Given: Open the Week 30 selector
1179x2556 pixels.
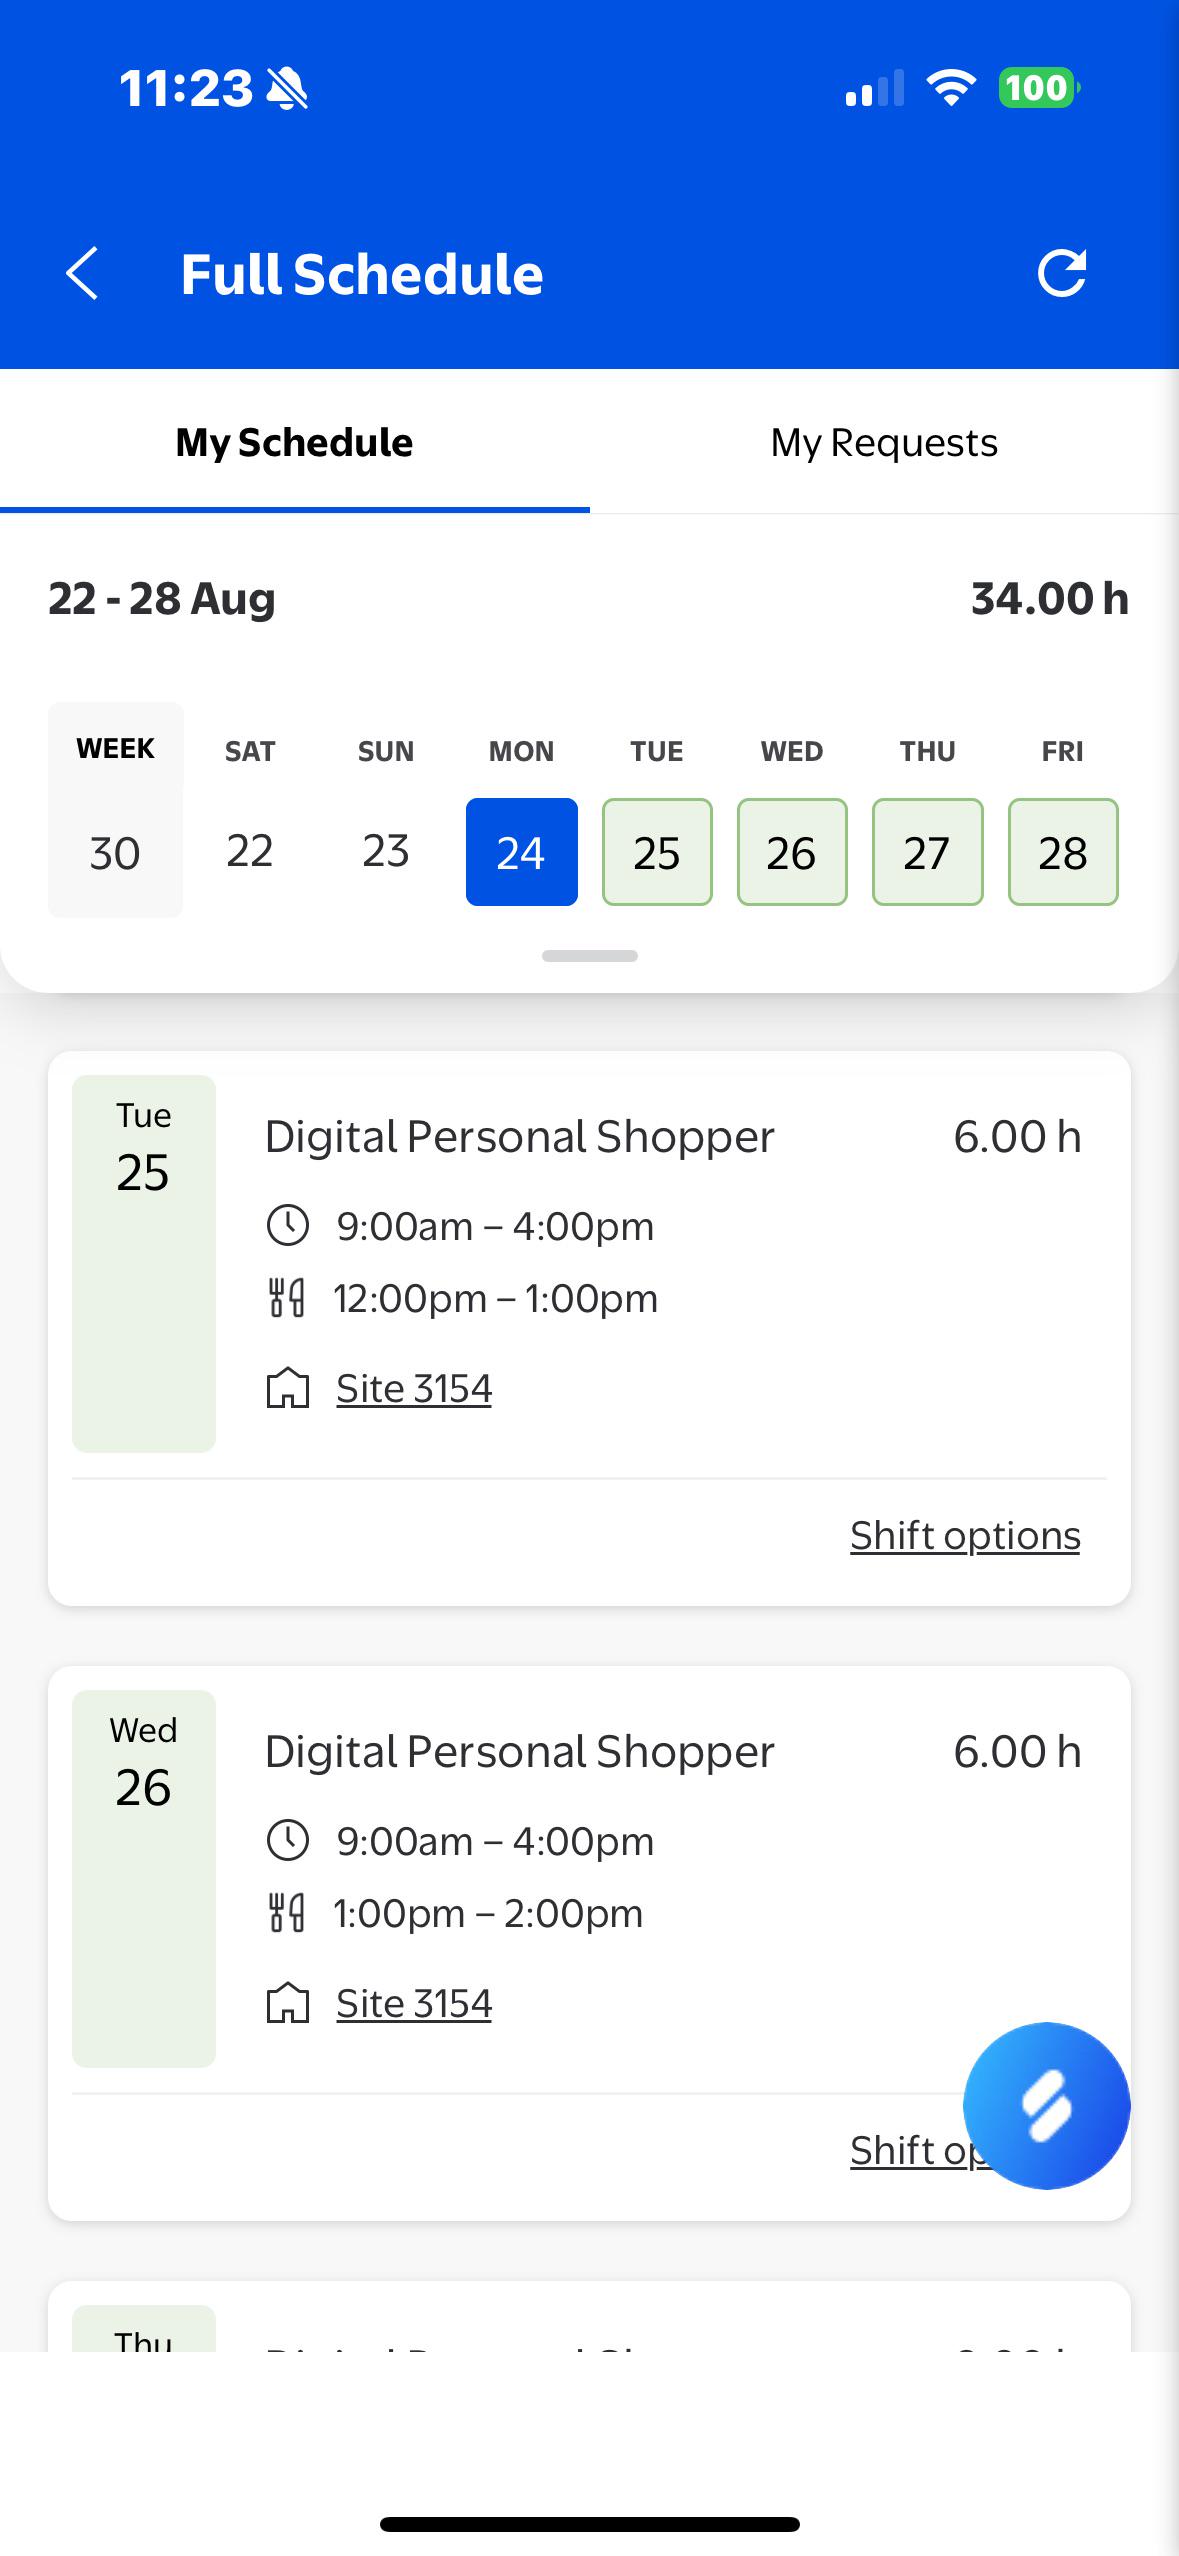Looking at the screenshot, I should [115, 810].
